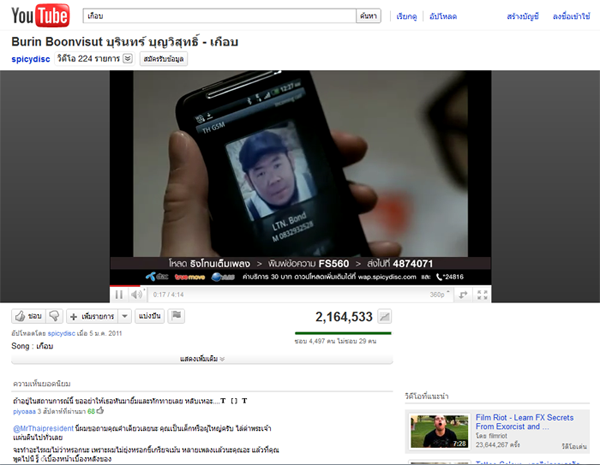Like the video with the ชอบ button
This screenshot has height=465, width=600.
coord(28,316)
